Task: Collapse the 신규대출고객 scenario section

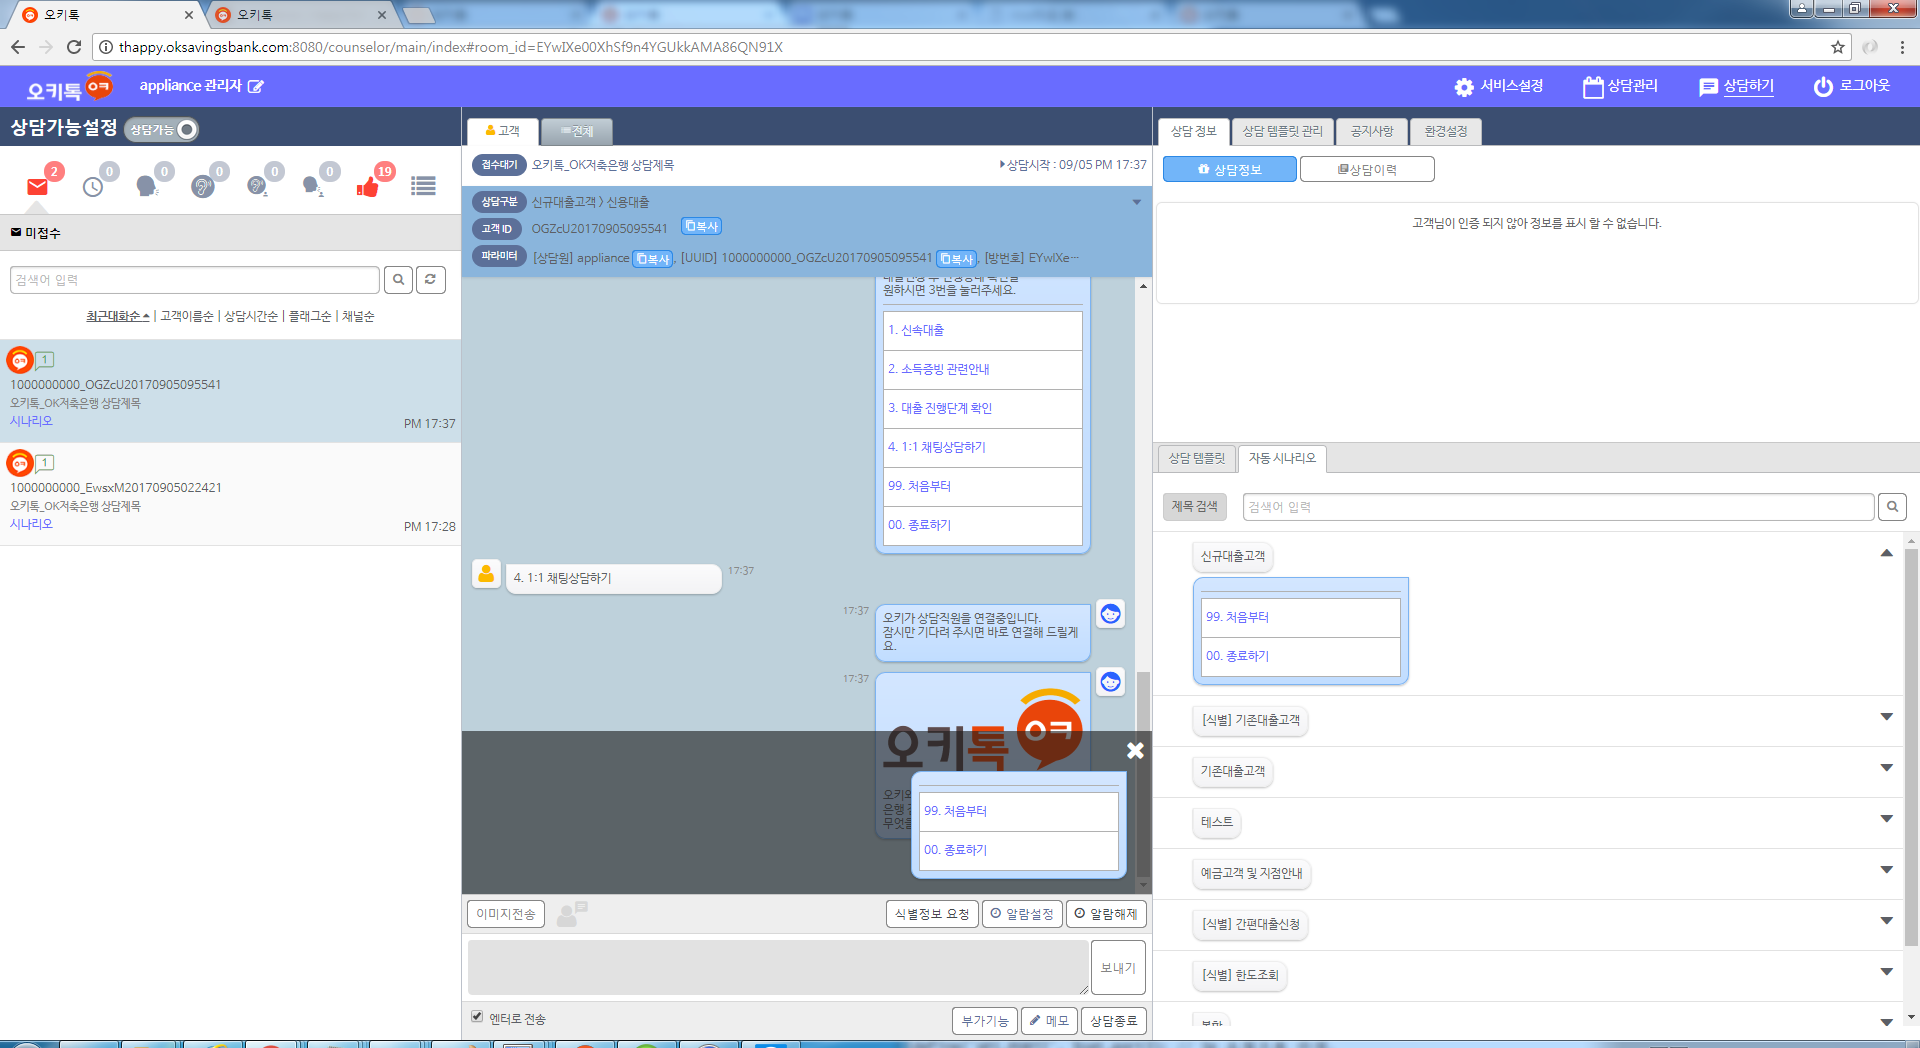Action: [1886, 554]
